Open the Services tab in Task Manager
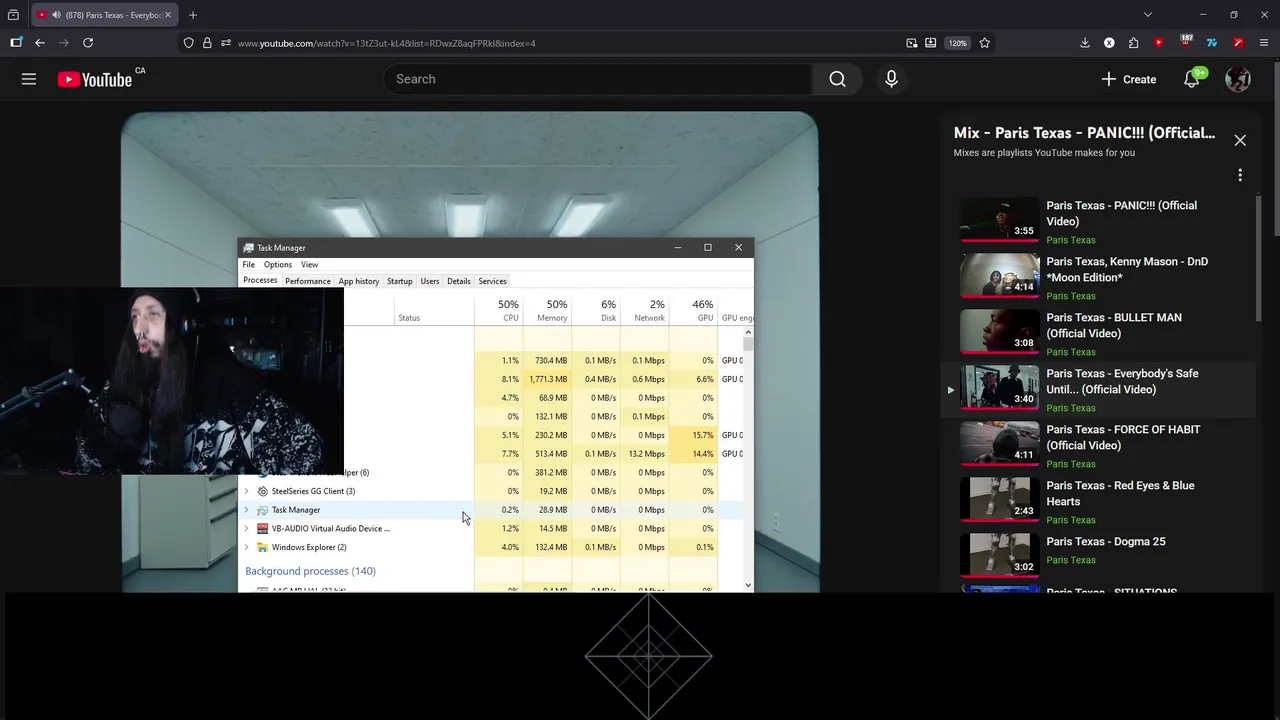1280x720 pixels. (x=493, y=281)
